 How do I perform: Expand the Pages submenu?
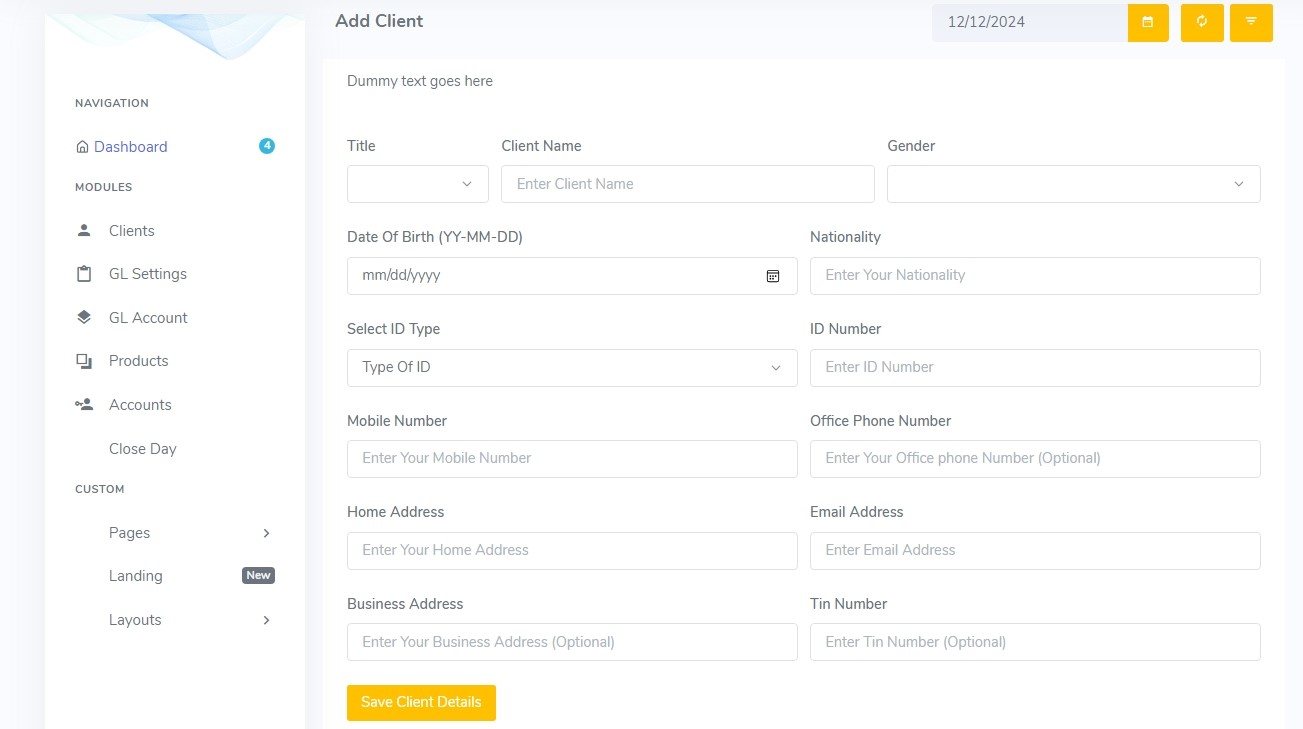[266, 533]
